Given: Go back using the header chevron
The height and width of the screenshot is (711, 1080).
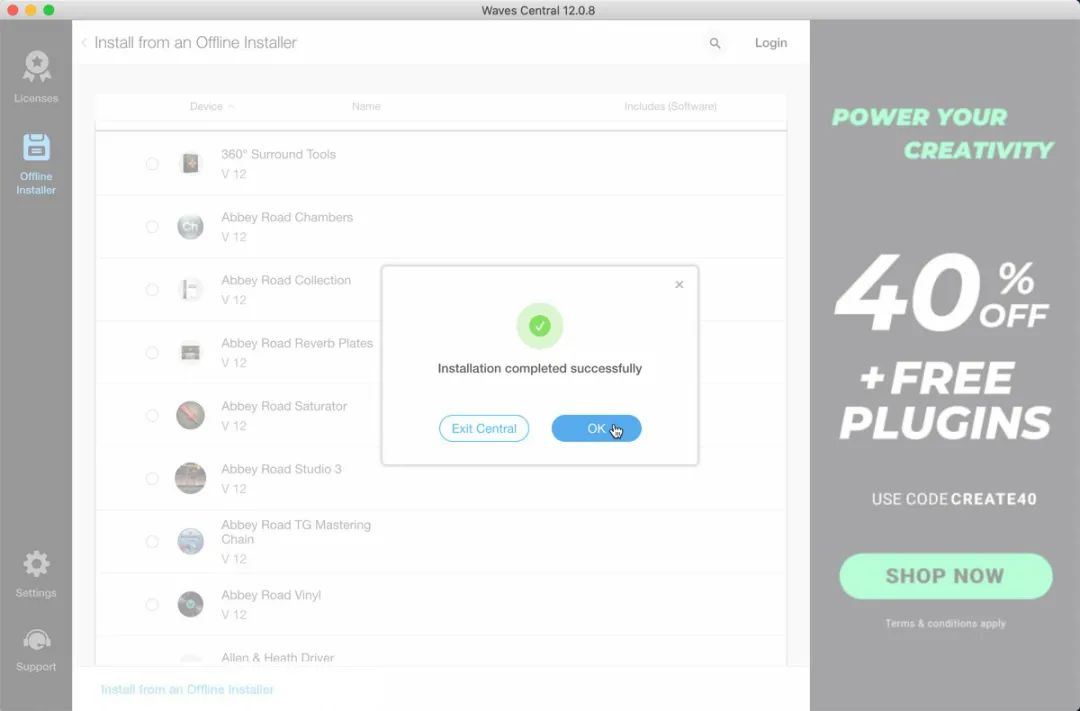Looking at the screenshot, I should pyautogui.click(x=84, y=43).
